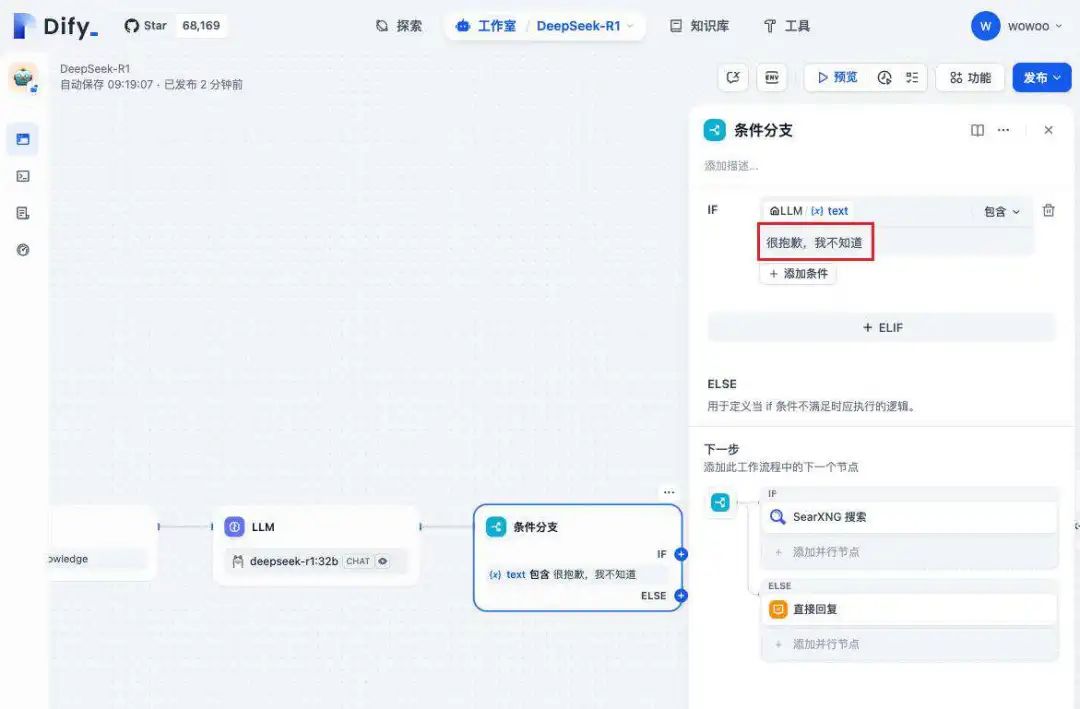Open the logs sidebar icon

click(23, 213)
